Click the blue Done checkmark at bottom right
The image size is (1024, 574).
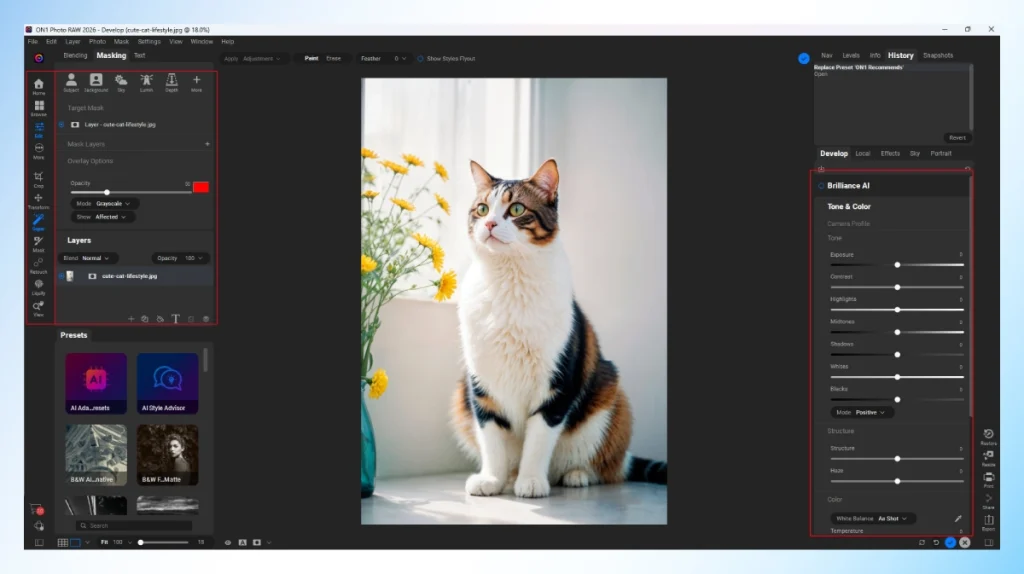pyautogui.click(x=950, y=543)
